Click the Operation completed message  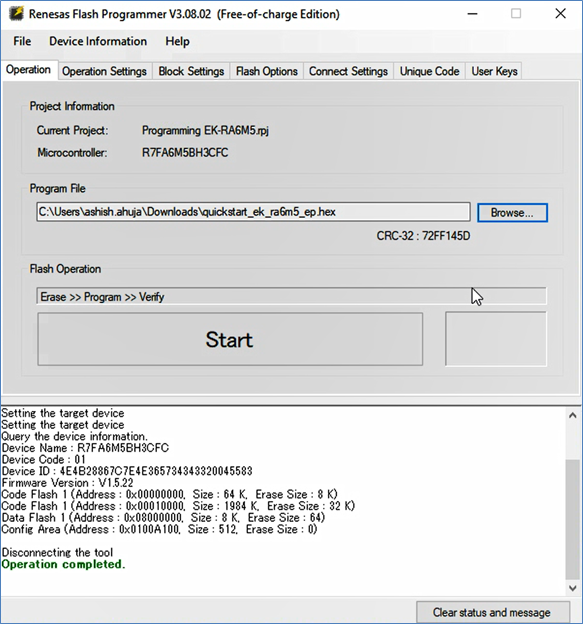[x=63, y=564]
